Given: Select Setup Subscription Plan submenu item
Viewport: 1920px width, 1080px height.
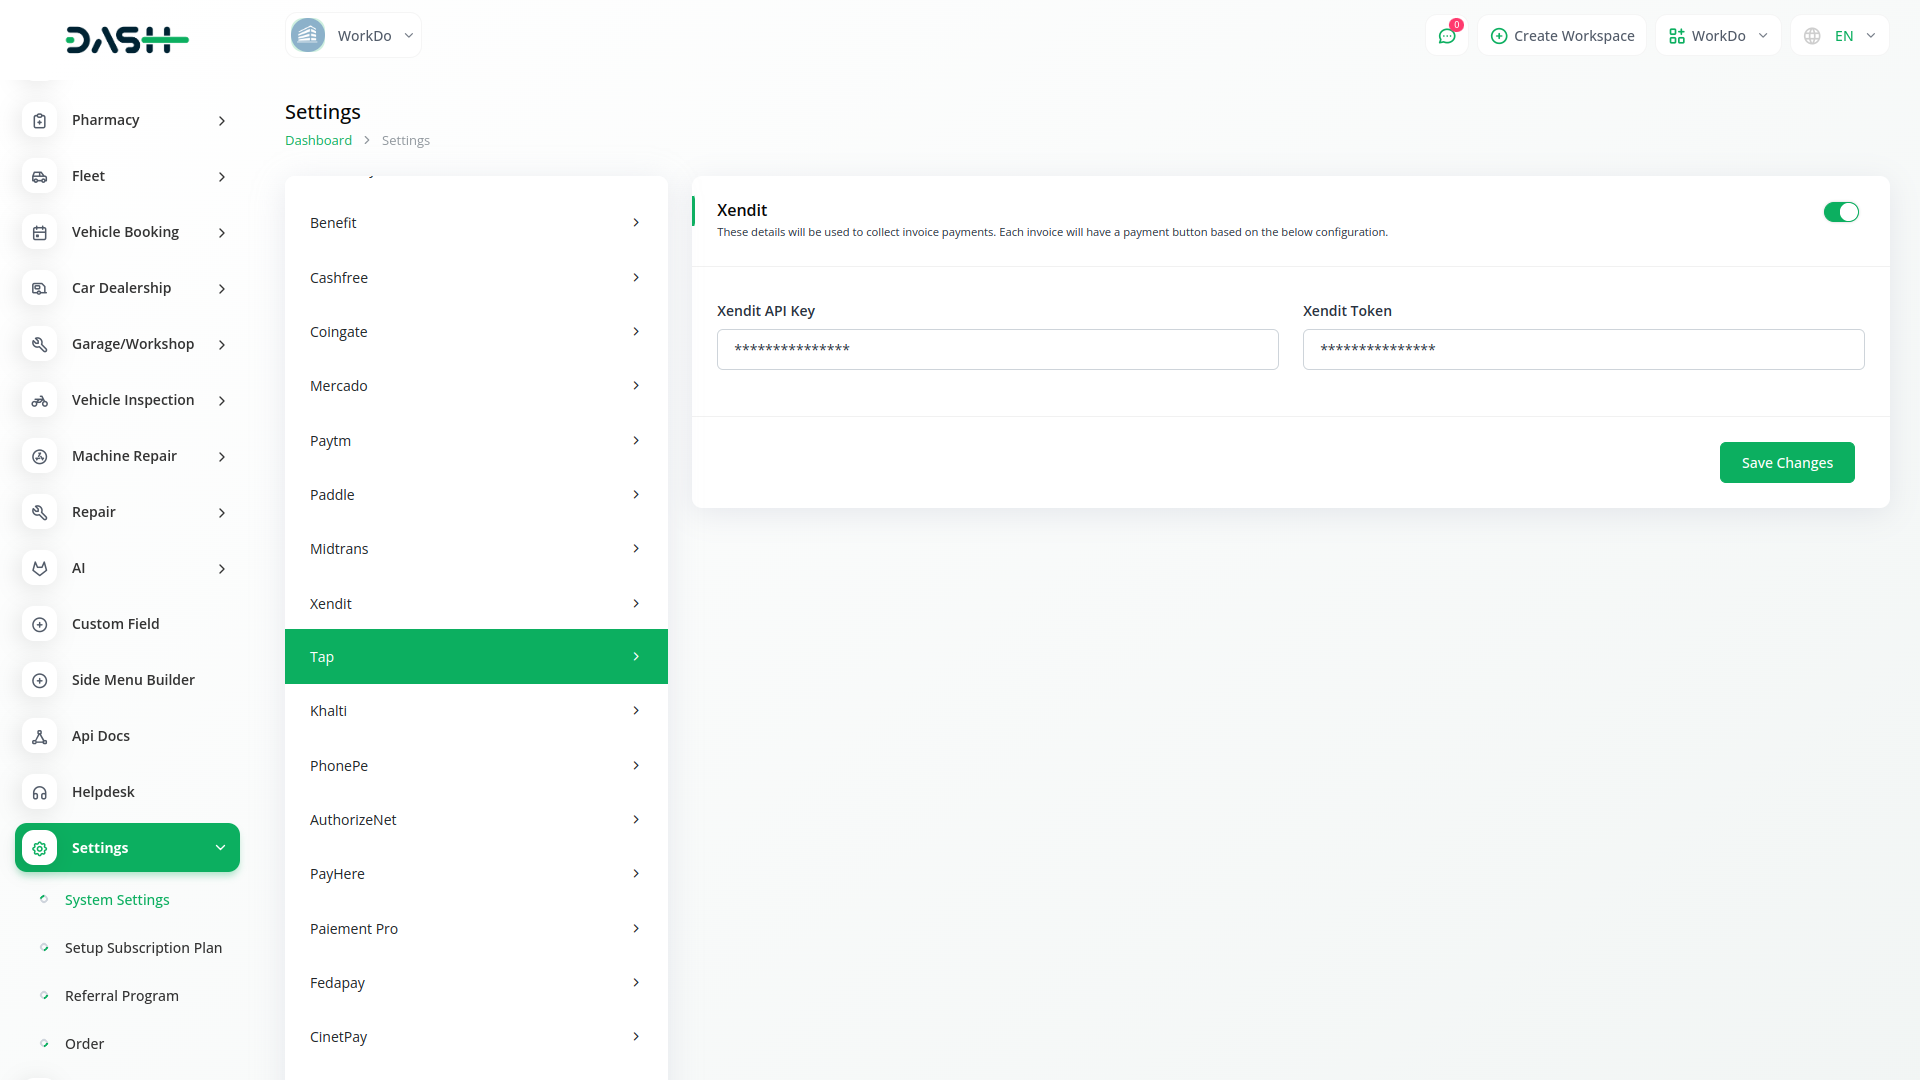Looking at the screenshot, I should (x=143, y=948).
